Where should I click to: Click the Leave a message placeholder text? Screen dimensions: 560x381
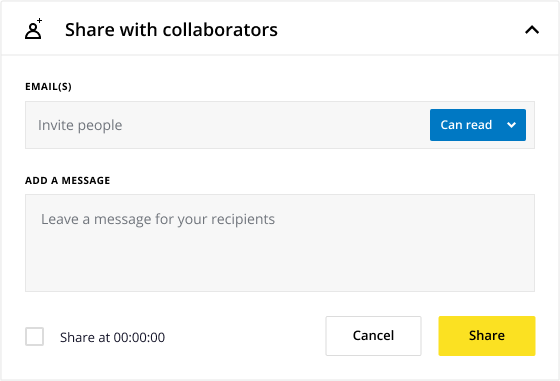[x=158, y=220]
